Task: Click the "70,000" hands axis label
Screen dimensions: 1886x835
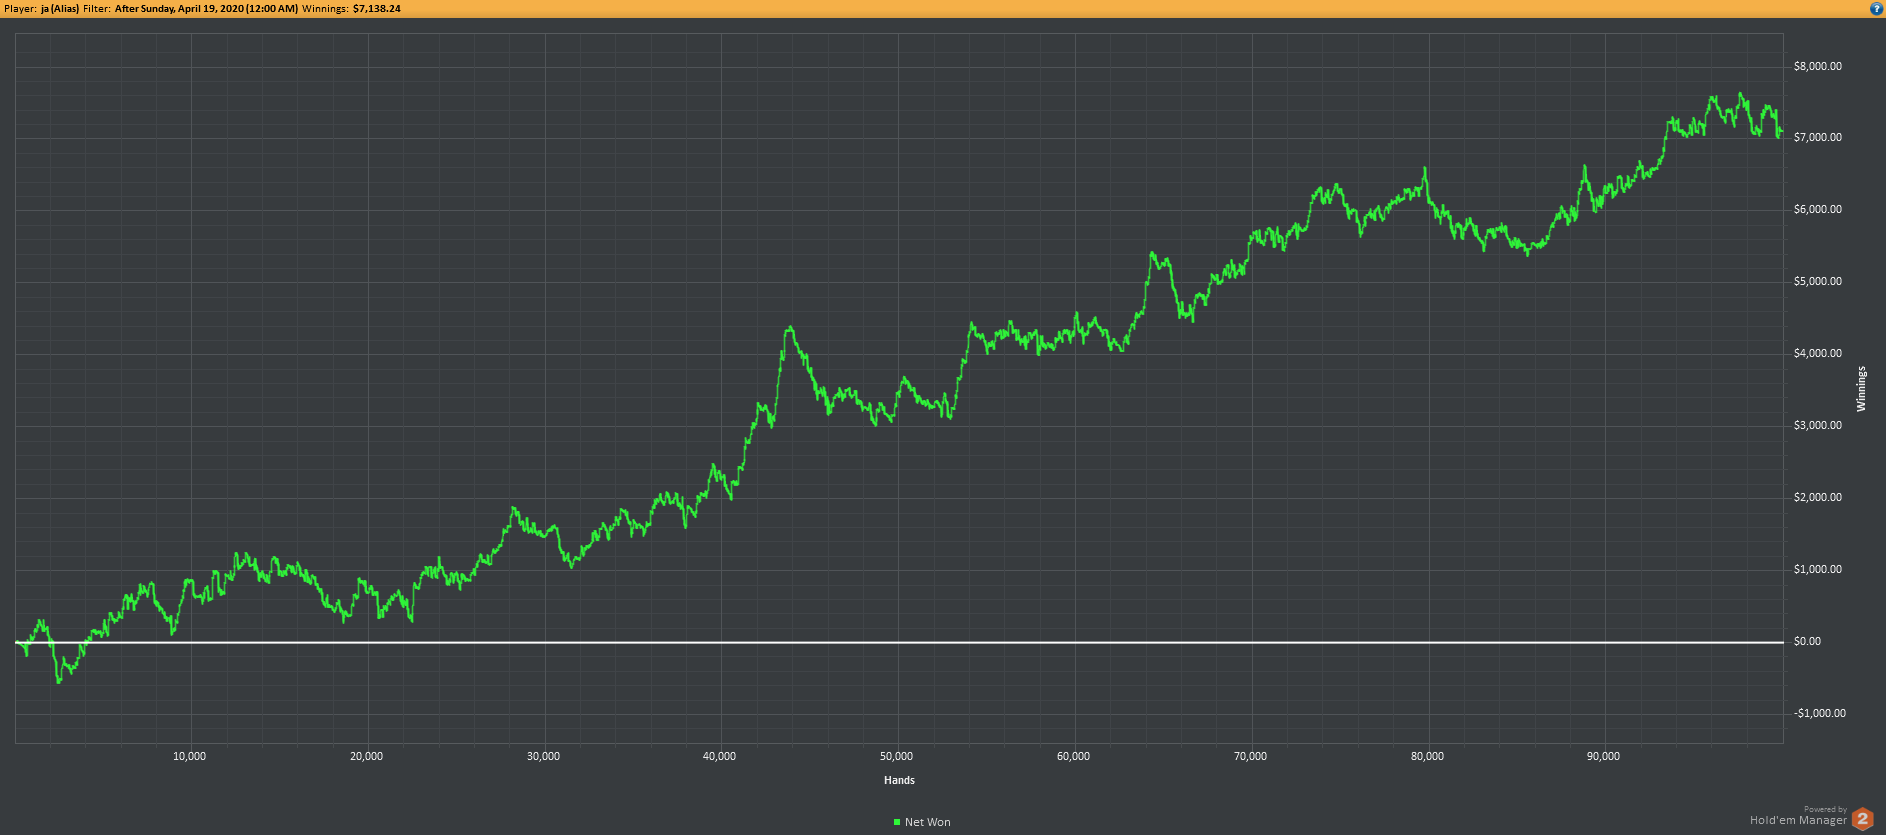Action: click(1251, 756)
